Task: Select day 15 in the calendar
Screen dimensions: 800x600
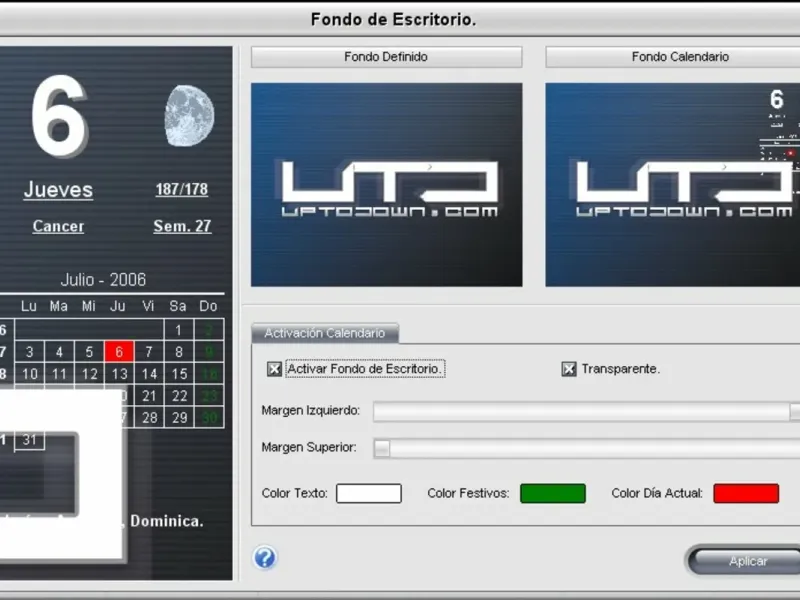Action: click(x=179, y=373)
